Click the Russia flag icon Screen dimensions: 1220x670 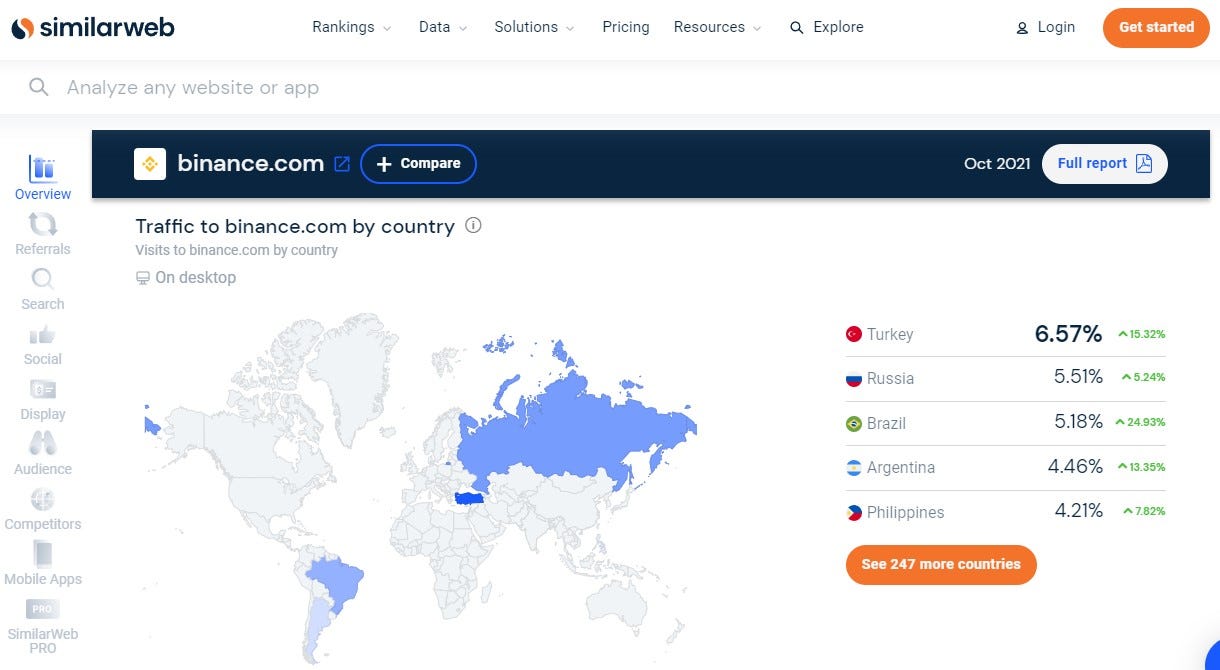pos(854,379)
